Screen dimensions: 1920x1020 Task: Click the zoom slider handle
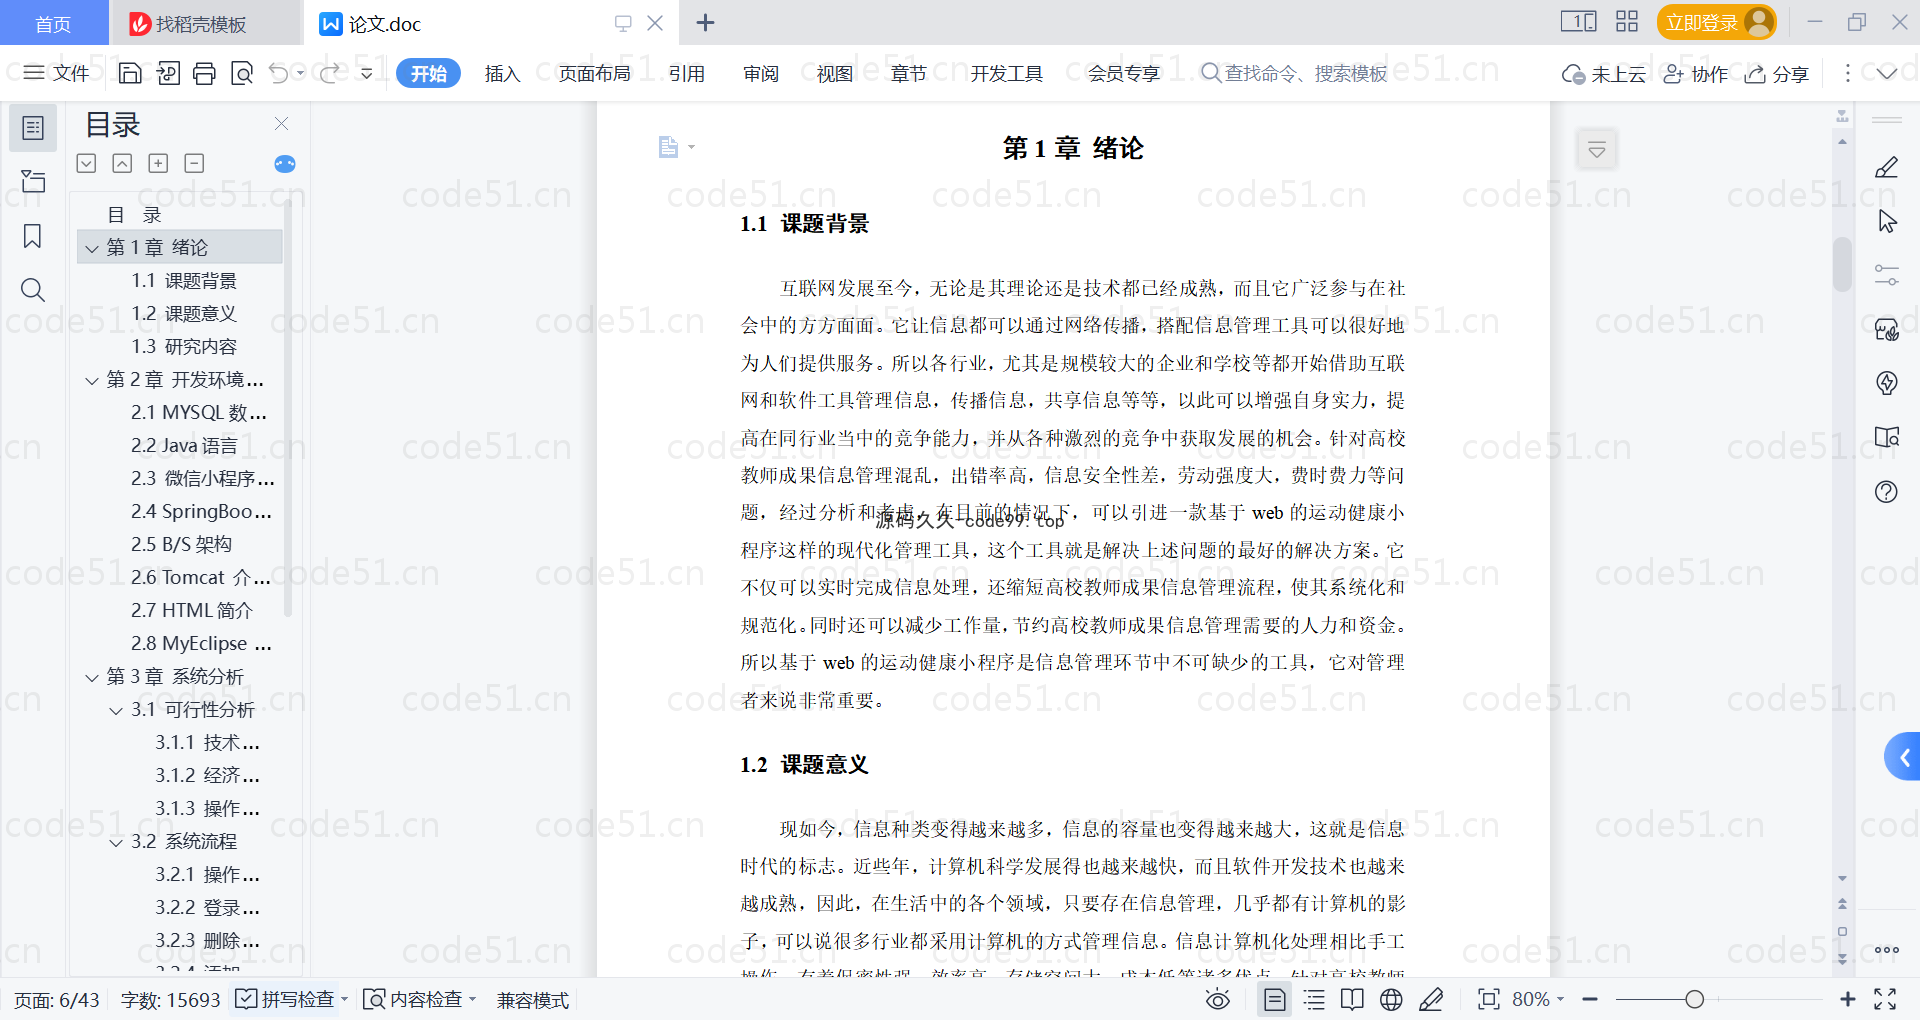coord(1694,999)
